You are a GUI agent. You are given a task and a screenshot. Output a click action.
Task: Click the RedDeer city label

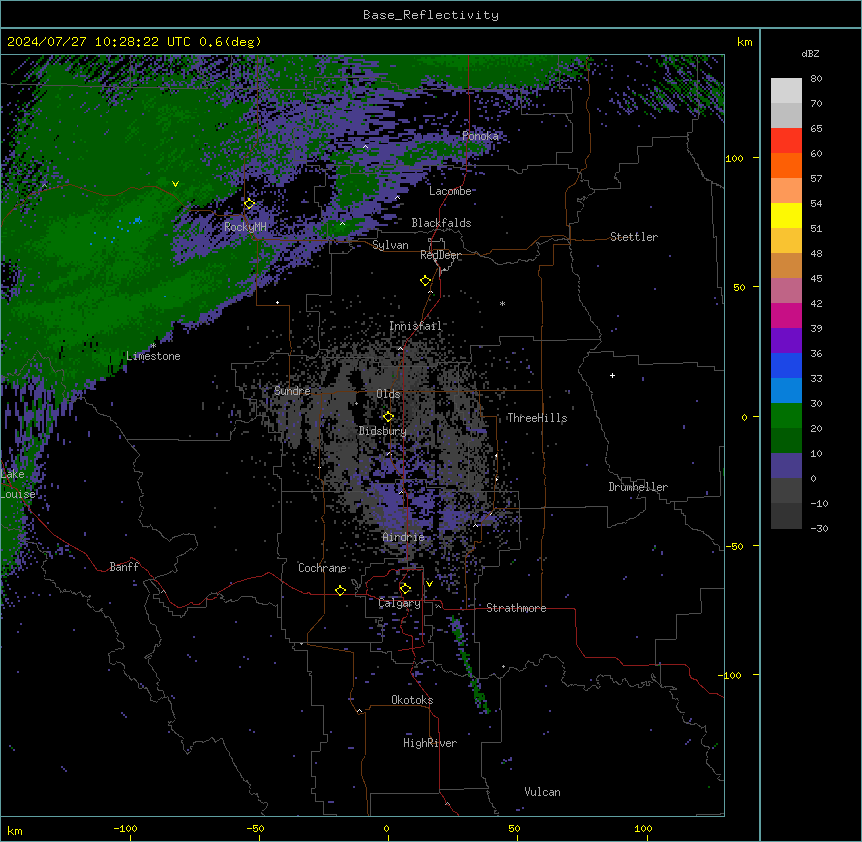[441, 255]
